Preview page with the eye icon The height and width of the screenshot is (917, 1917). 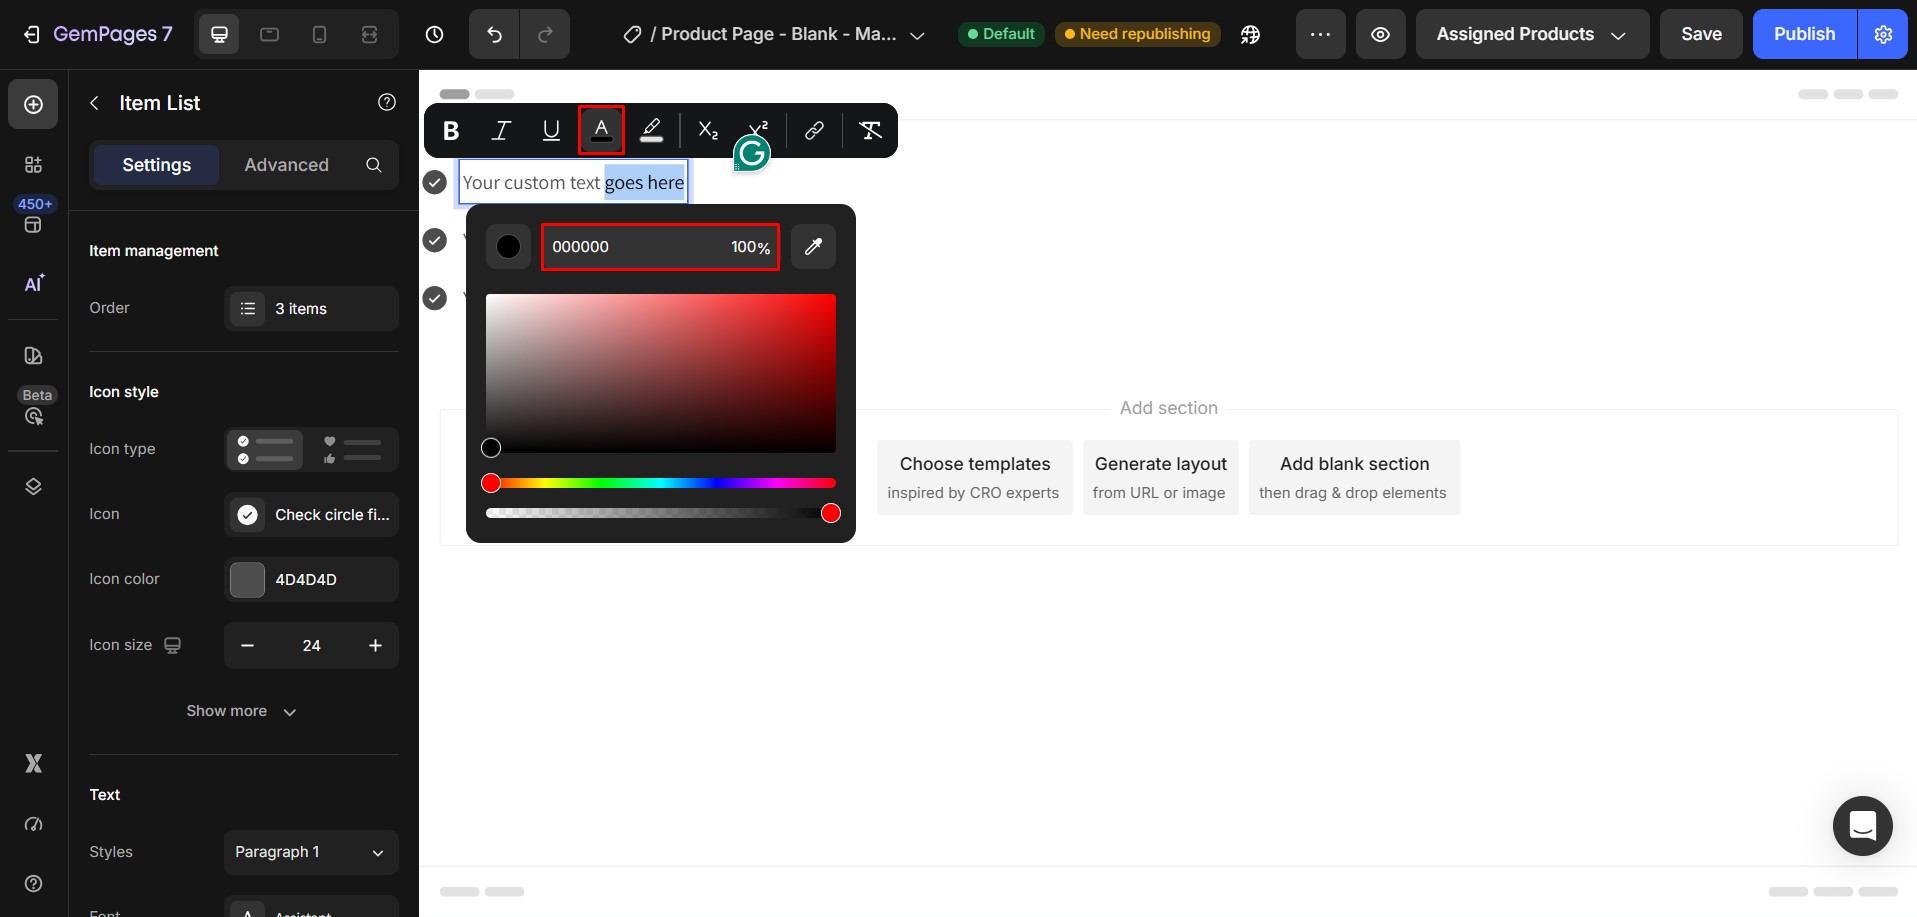tap(1380, 34)
